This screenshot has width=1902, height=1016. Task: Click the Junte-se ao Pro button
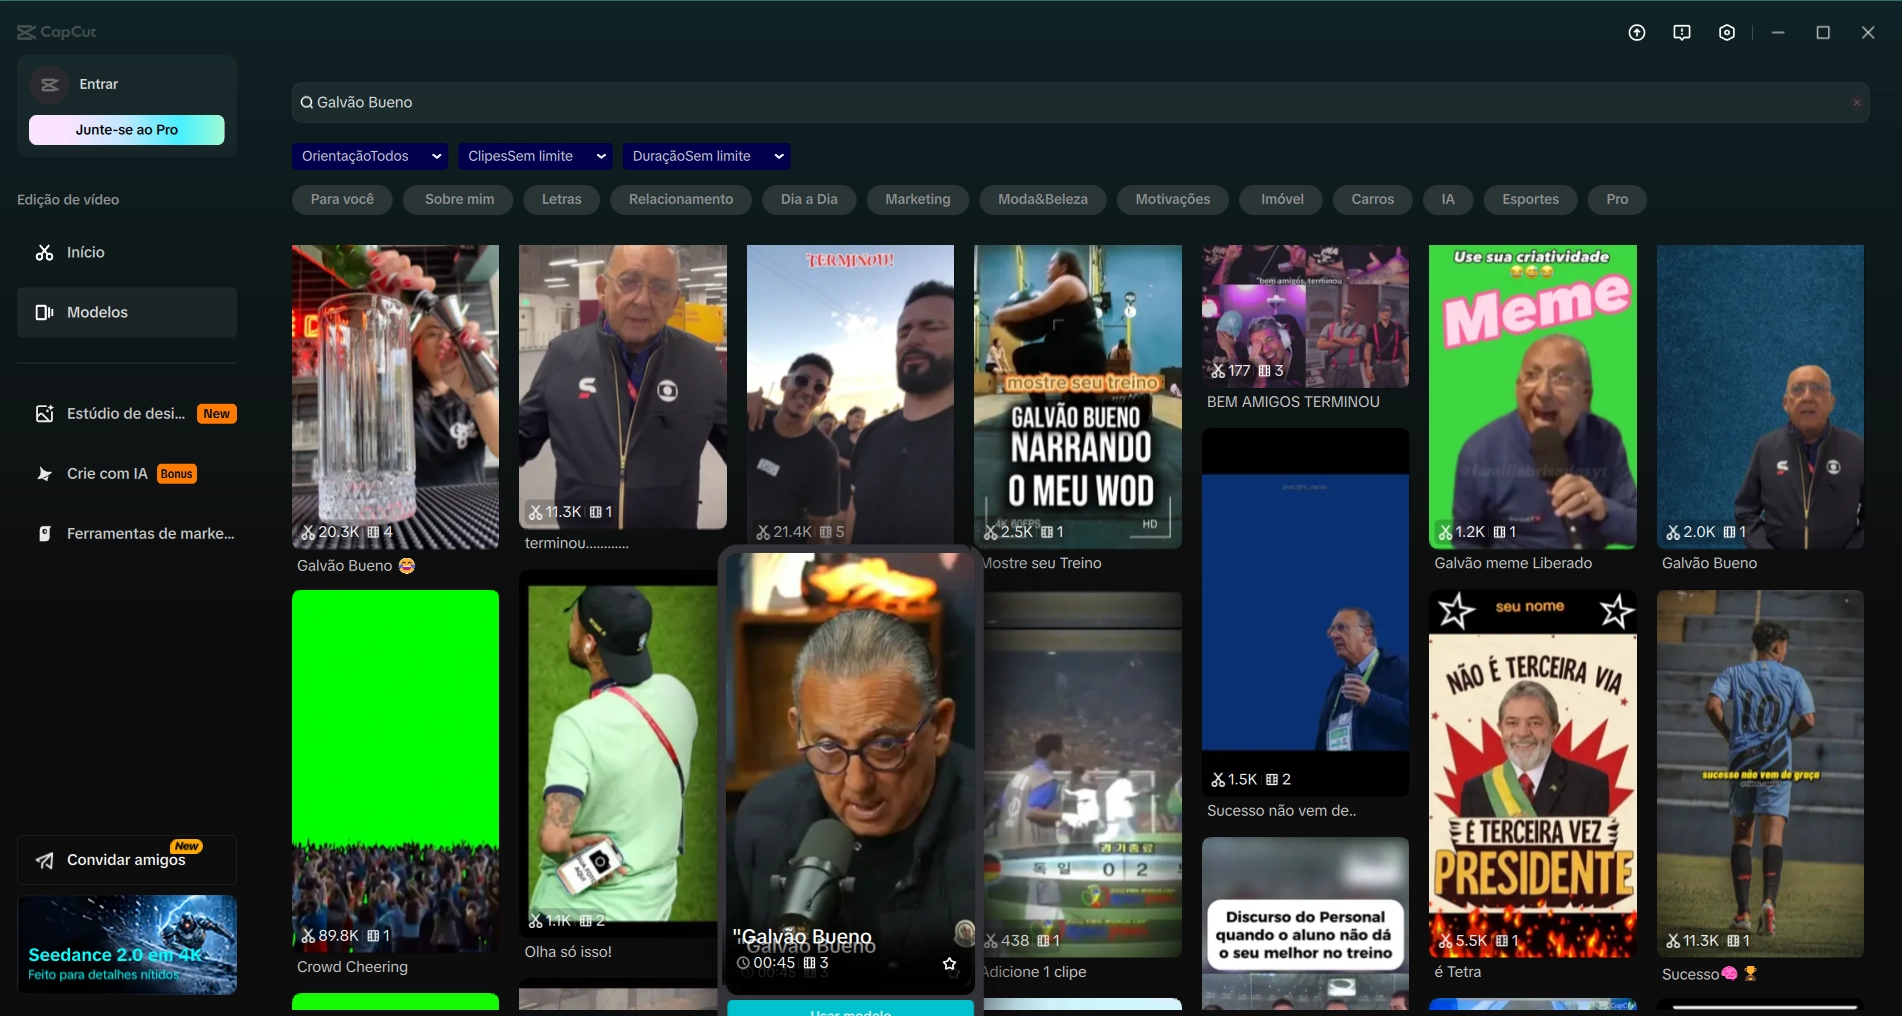127,130
